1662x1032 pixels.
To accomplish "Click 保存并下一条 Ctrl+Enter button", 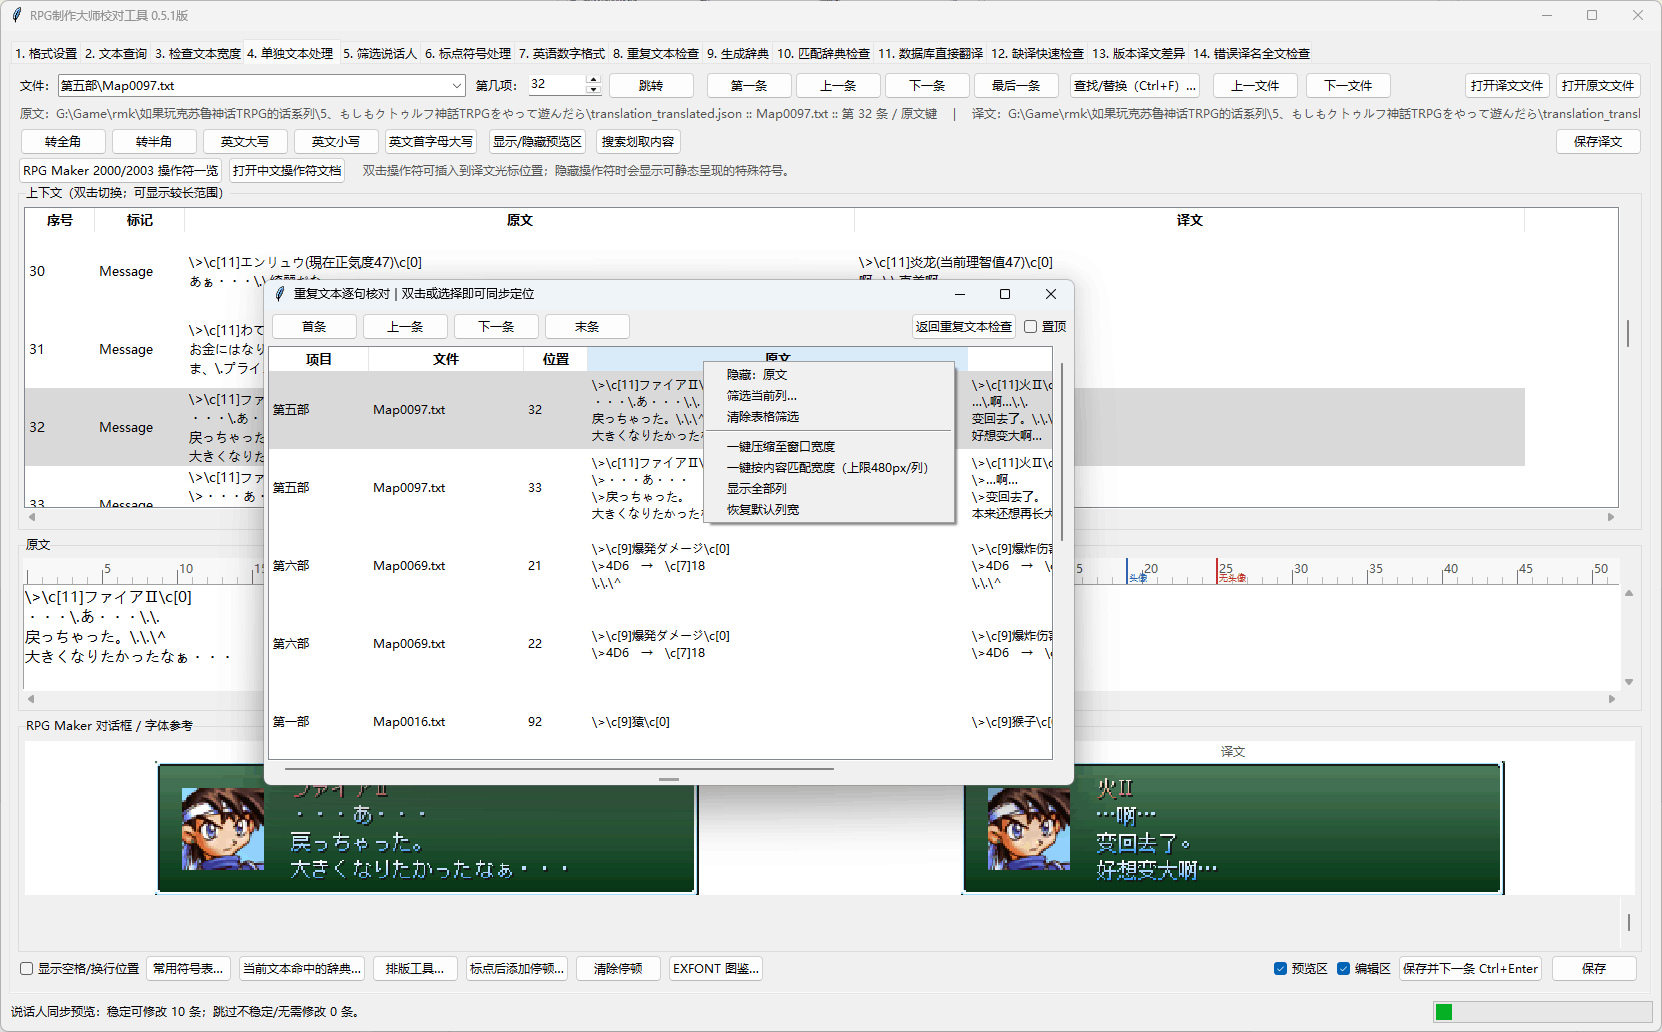I will point(1470,969).
